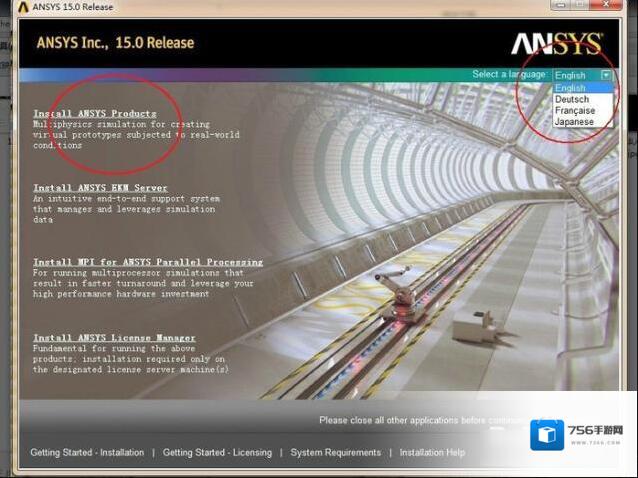Open Getting Started - Installation guide
This screenshot has width=638, height=478.
(87, 452)
